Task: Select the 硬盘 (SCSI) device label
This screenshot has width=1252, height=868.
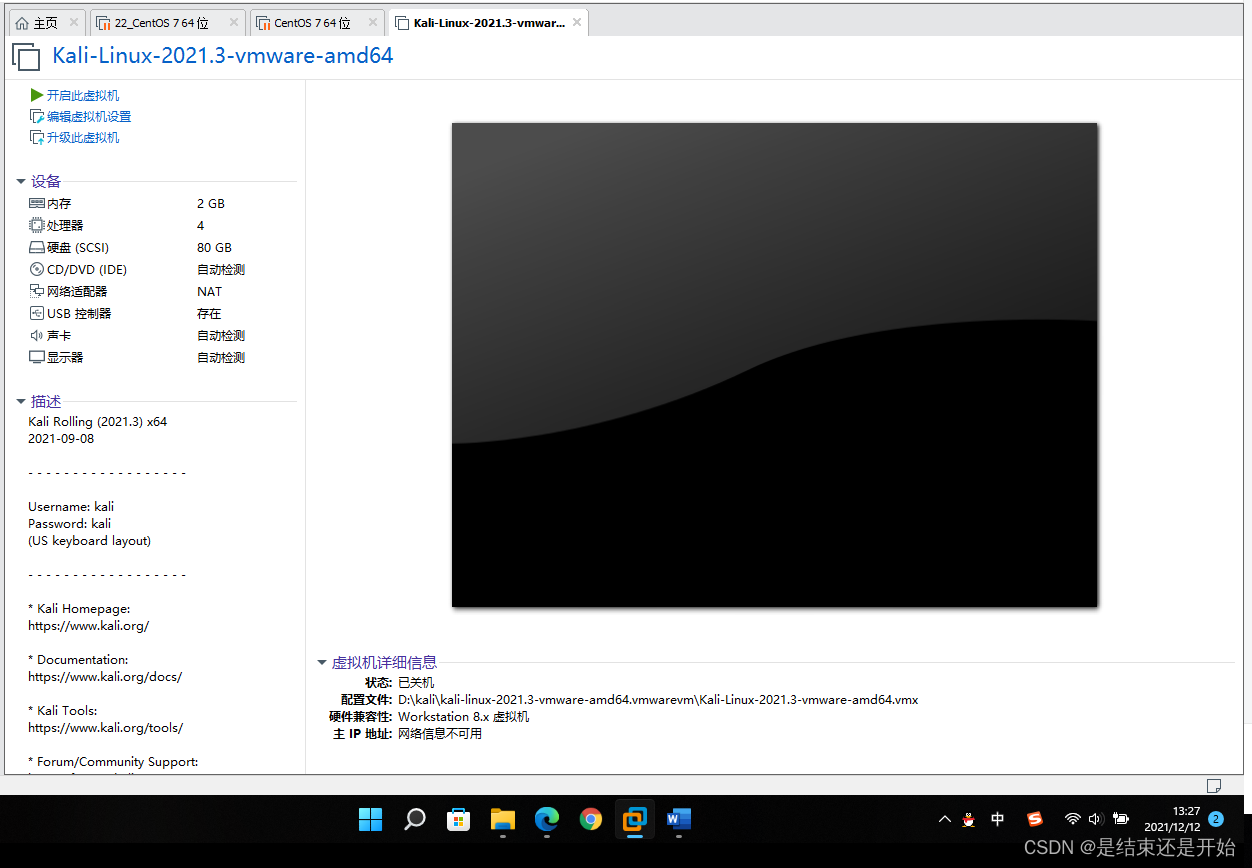Action: [x=78, y=247]
